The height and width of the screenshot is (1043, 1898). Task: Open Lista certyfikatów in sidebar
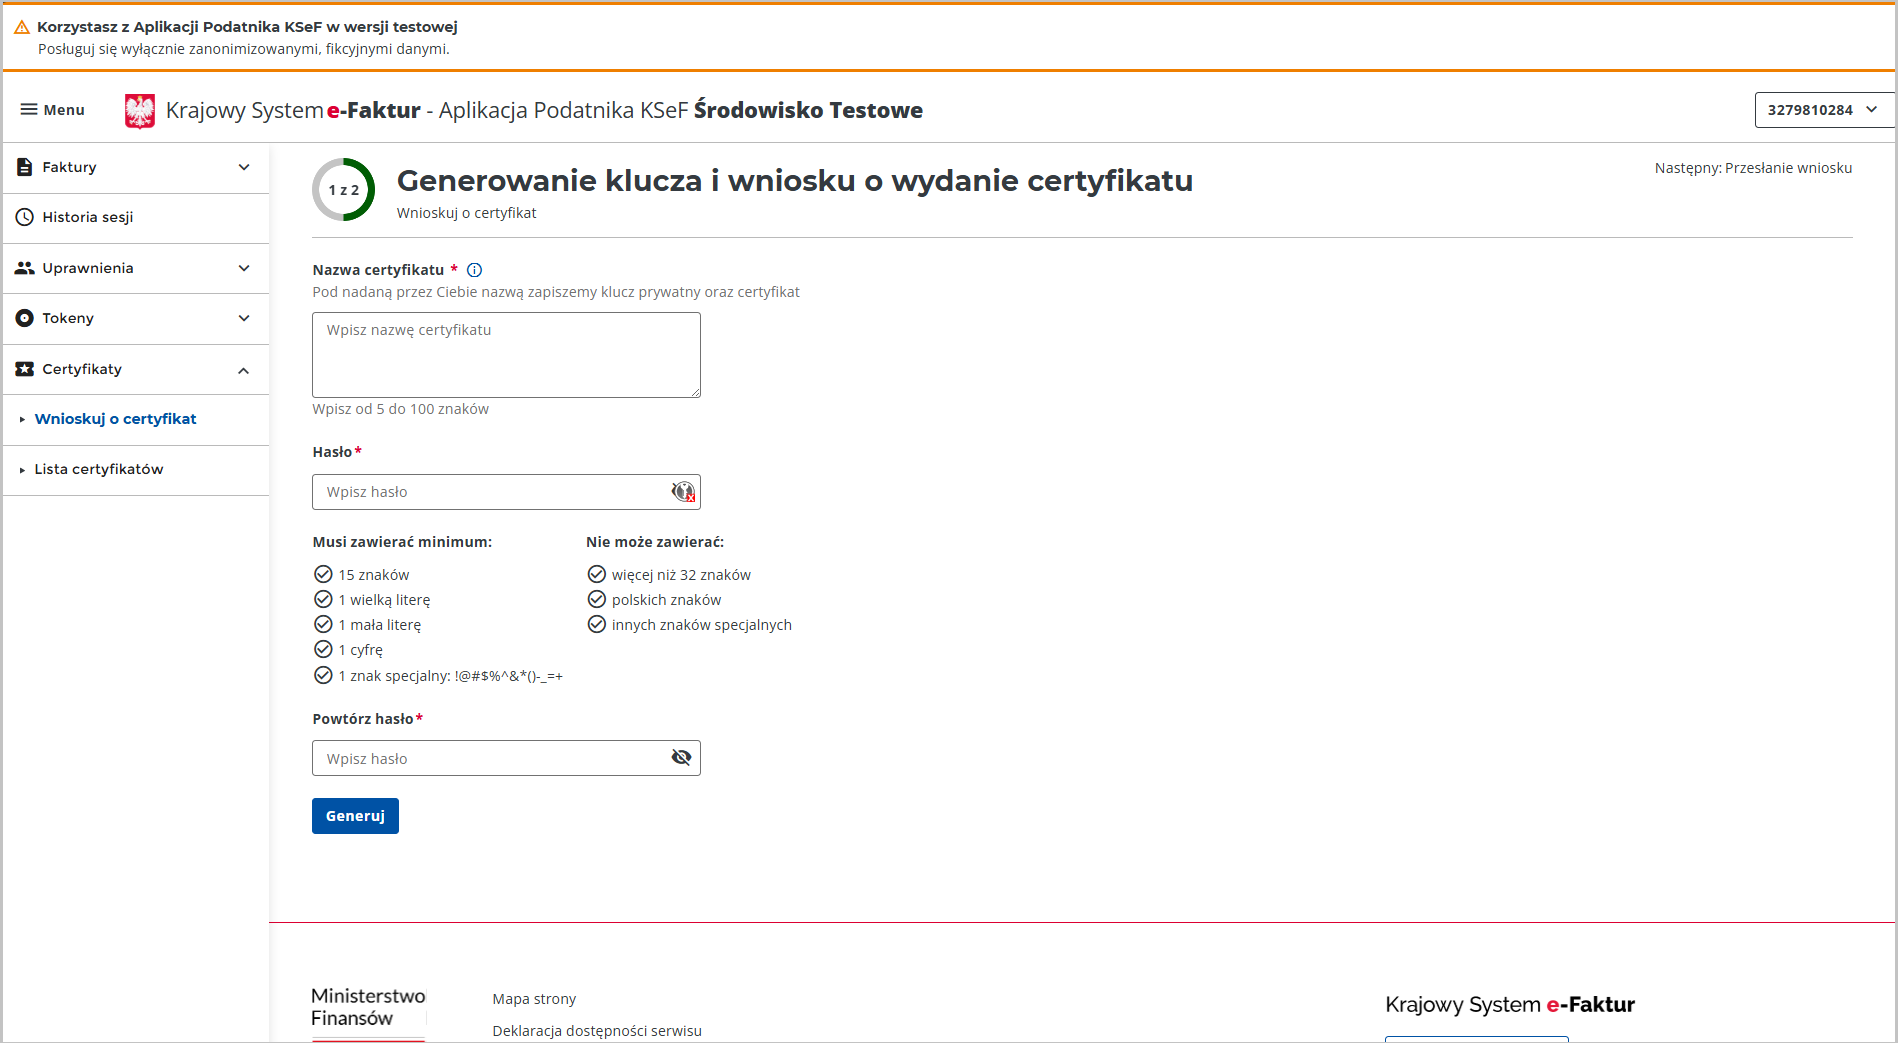click(98, 469)
